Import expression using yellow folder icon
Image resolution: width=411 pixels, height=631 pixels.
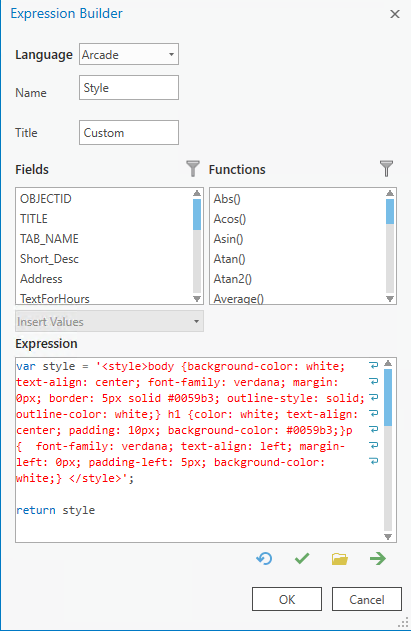(x=340, y=559)
